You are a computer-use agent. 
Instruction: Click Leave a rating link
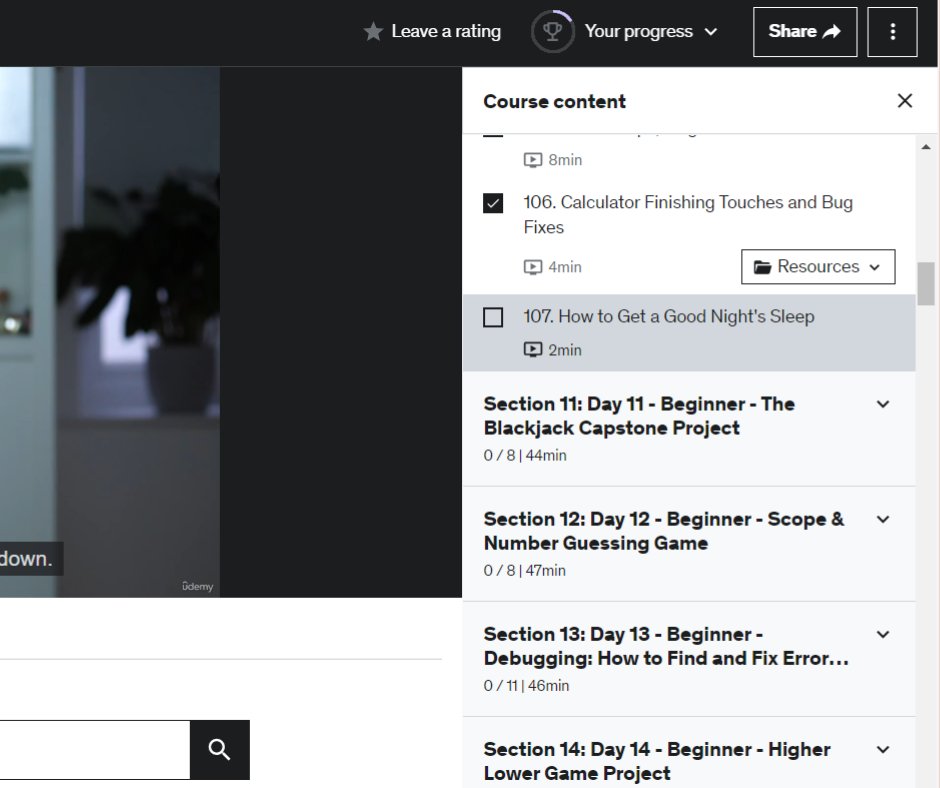pos(445,31)
